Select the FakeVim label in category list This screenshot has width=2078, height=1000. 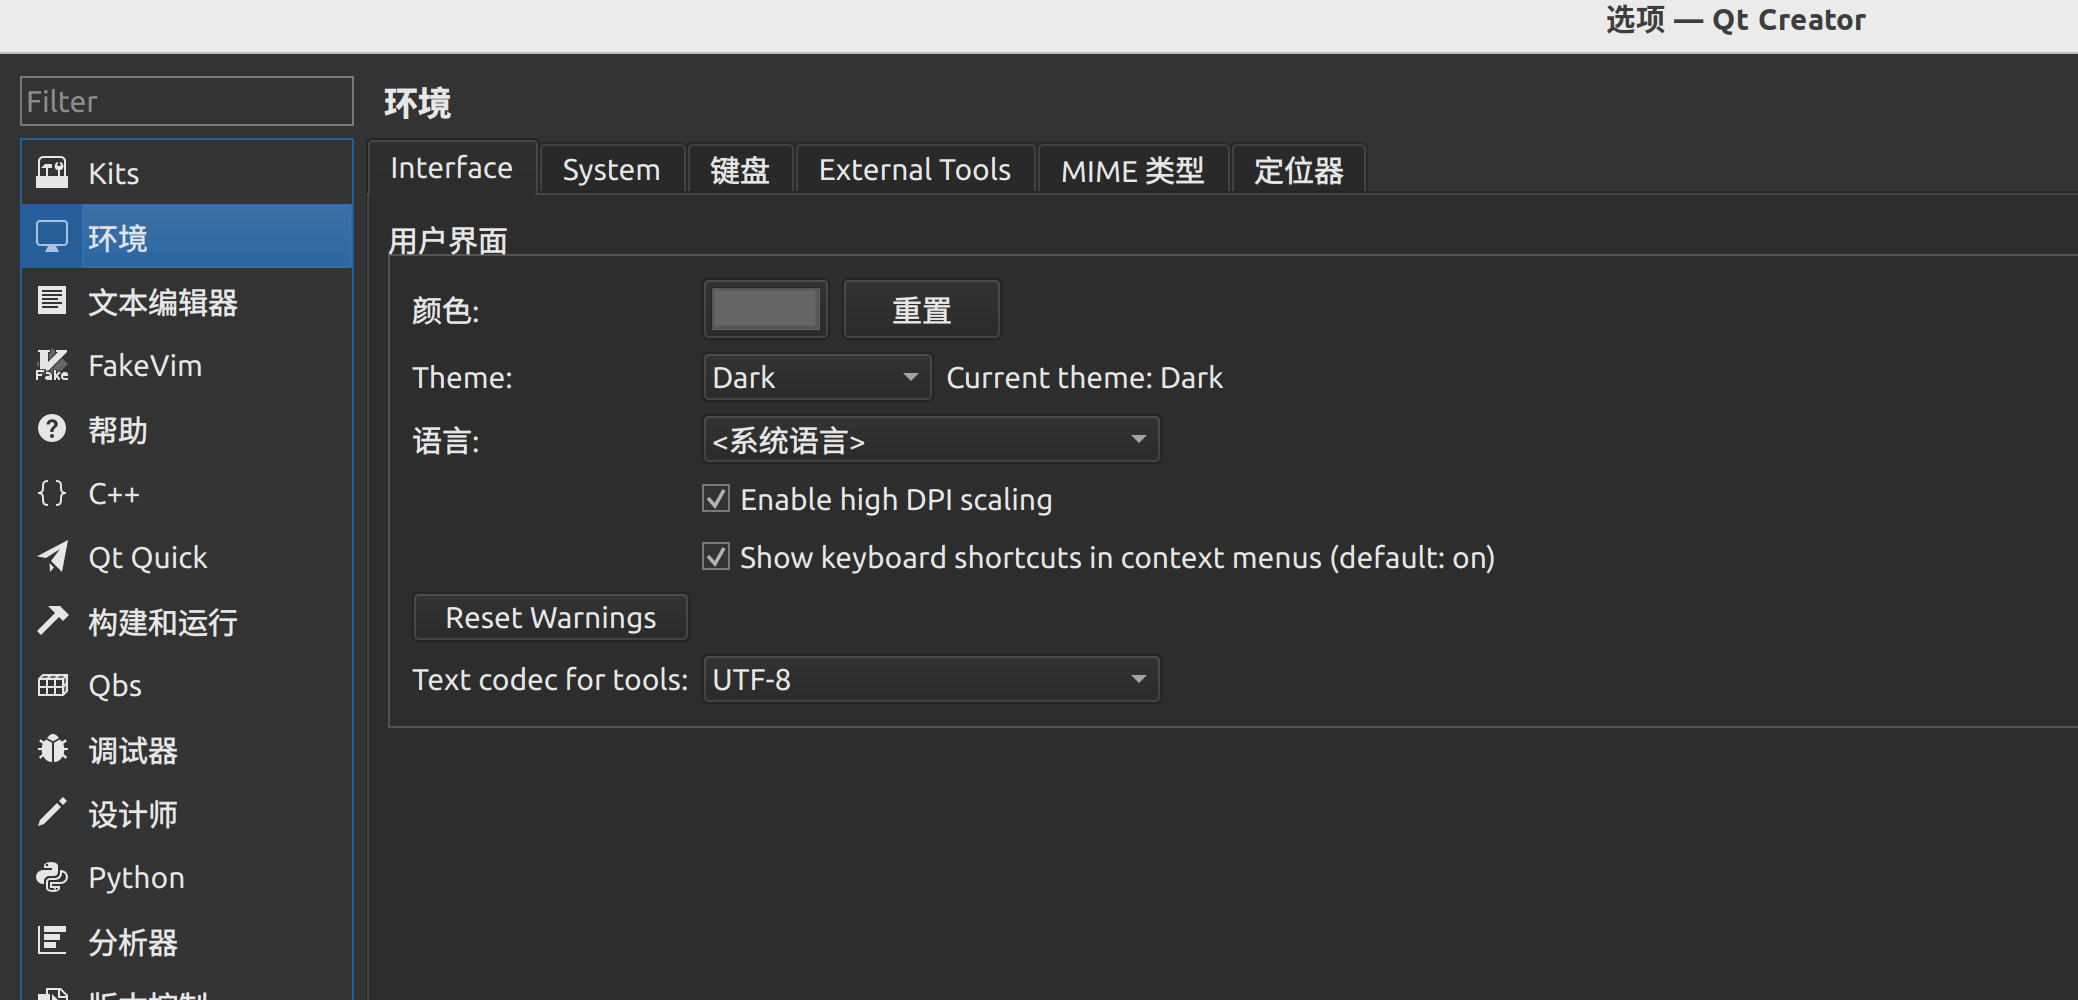[x=145, y=365]
